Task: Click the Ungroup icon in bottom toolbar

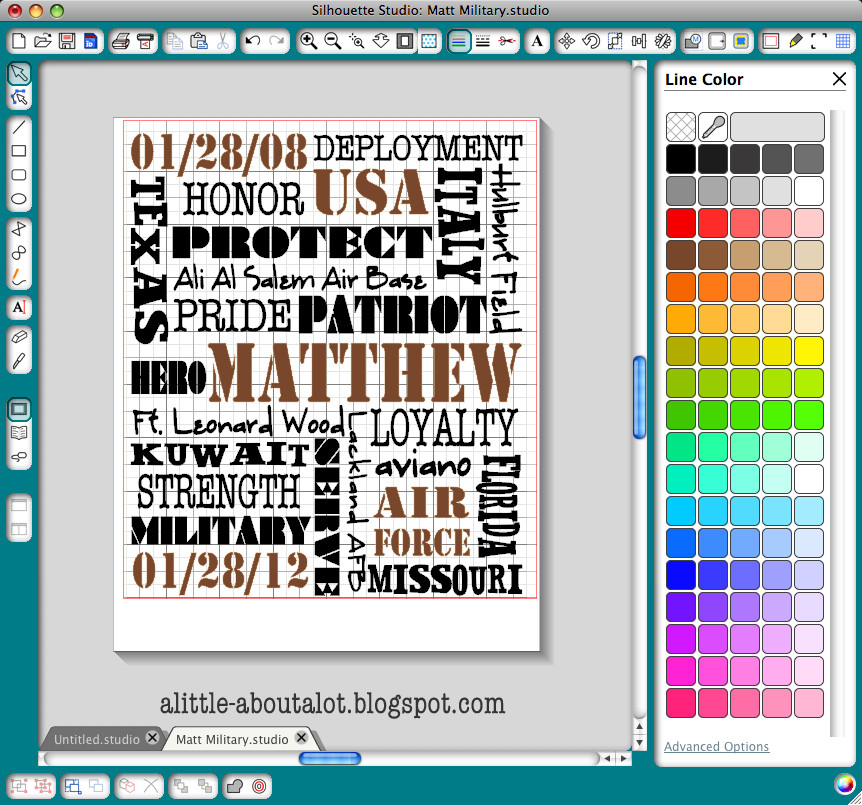Action: 43,786
